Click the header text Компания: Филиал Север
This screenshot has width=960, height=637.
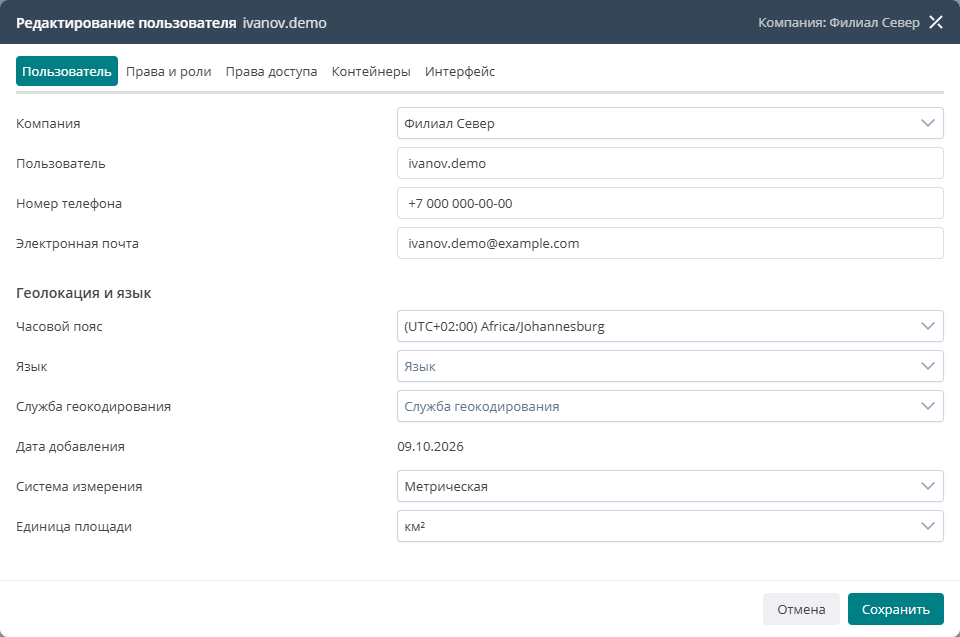point(839,23)
